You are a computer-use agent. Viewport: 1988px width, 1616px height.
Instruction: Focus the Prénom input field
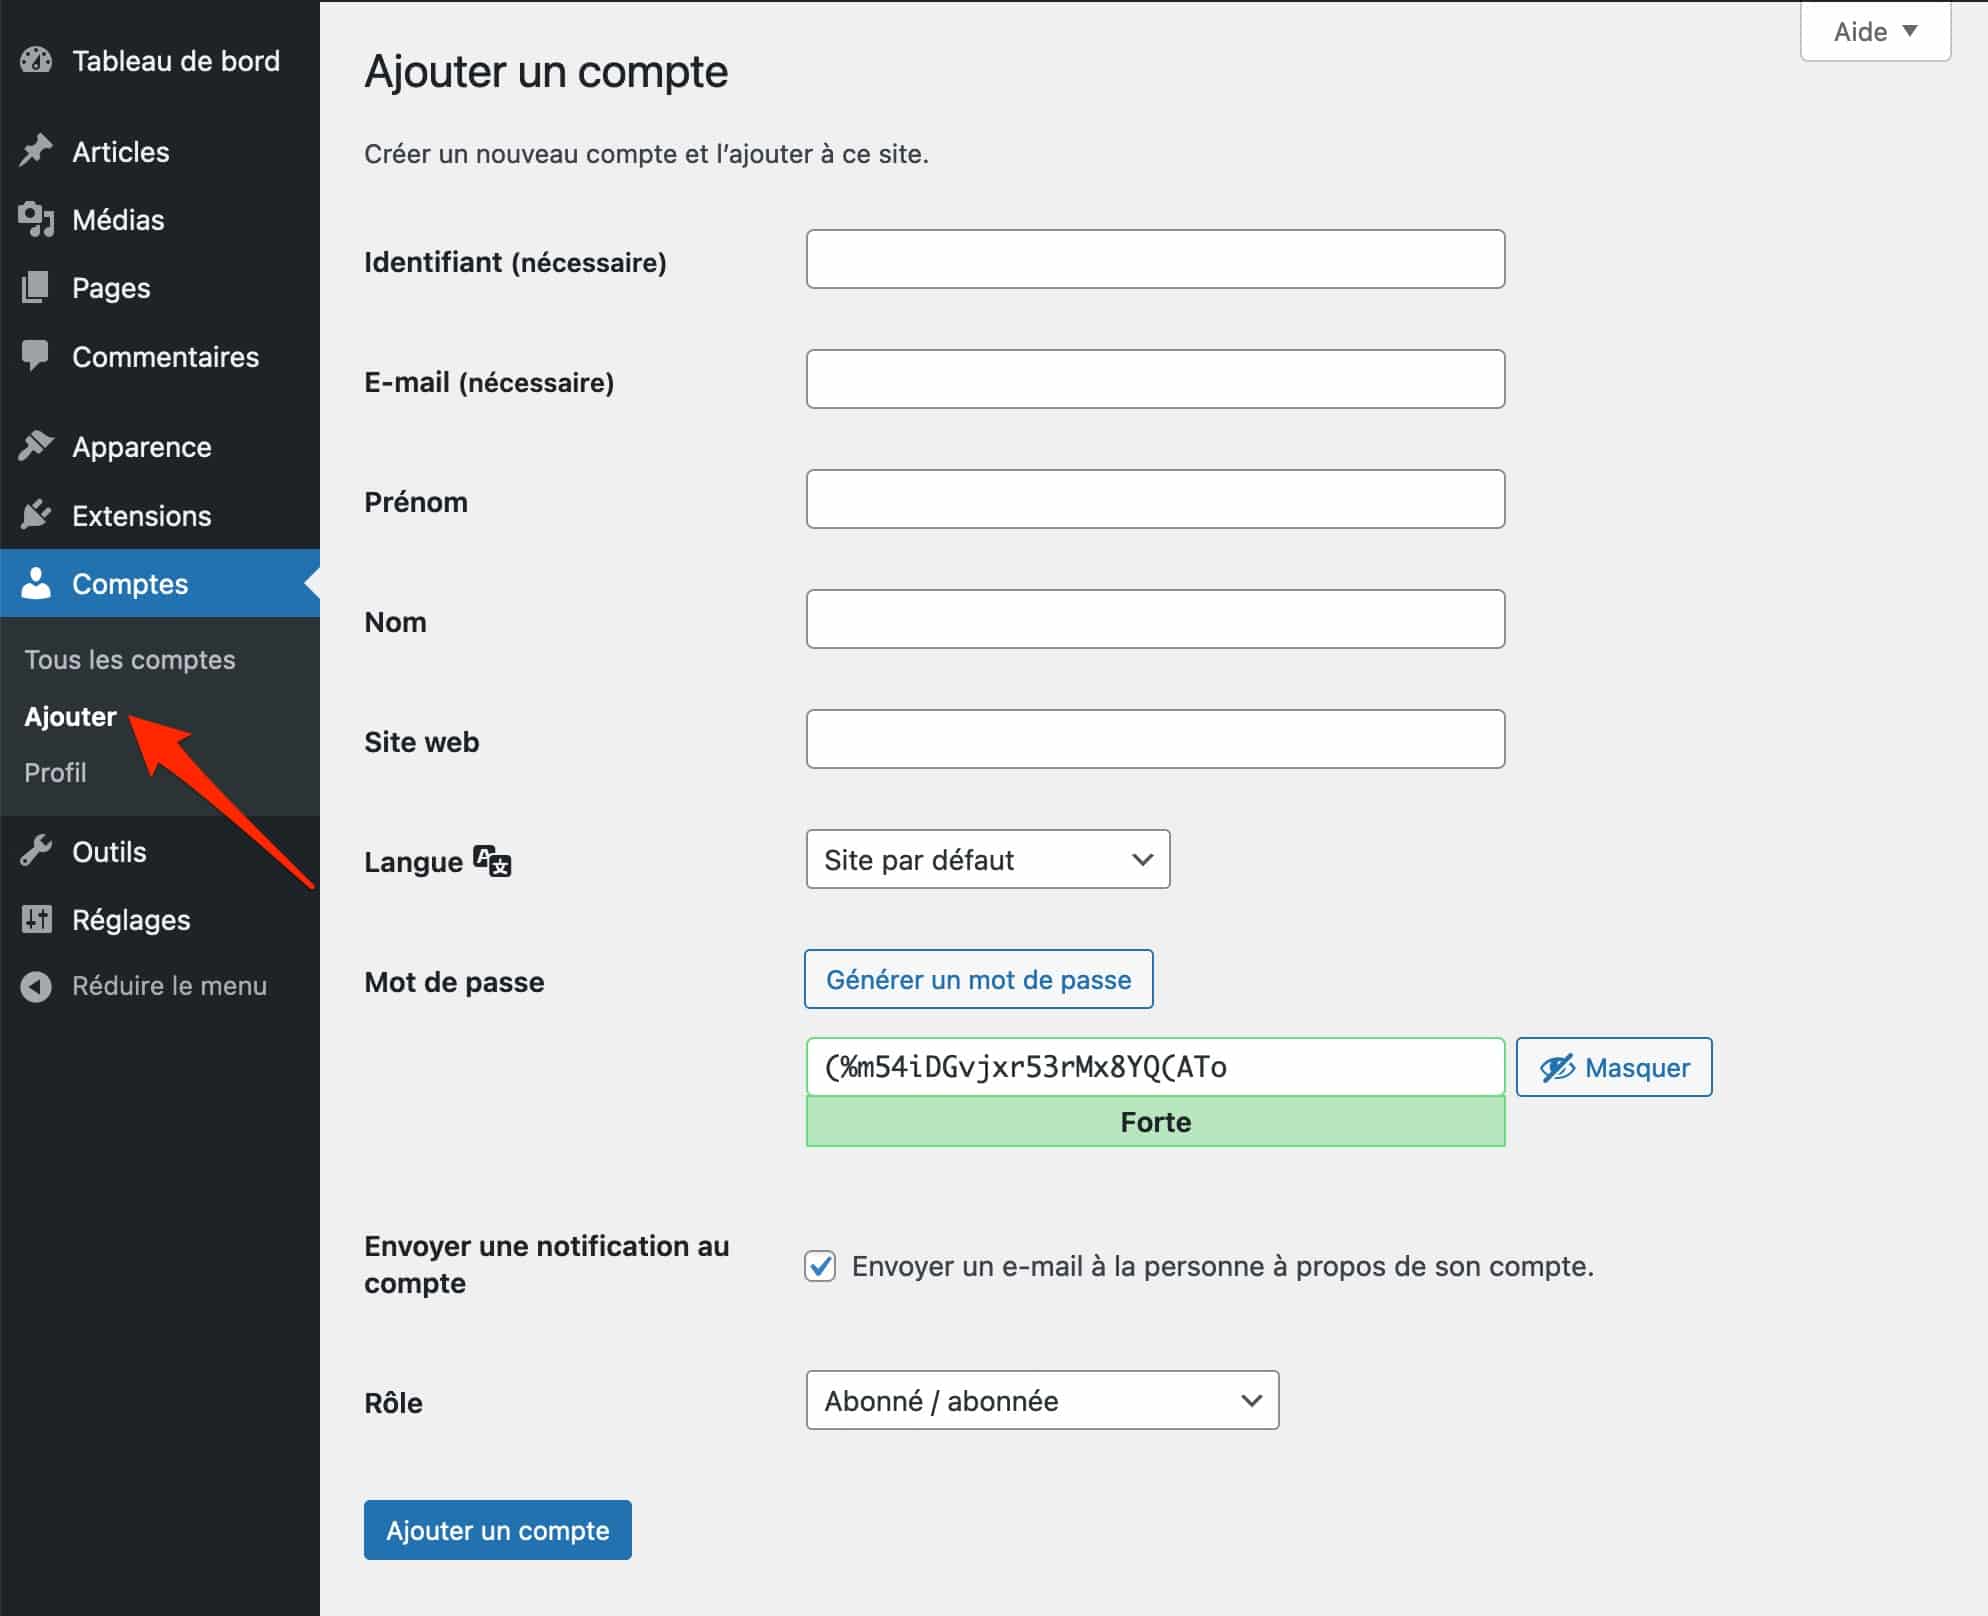coord(1155,499)
